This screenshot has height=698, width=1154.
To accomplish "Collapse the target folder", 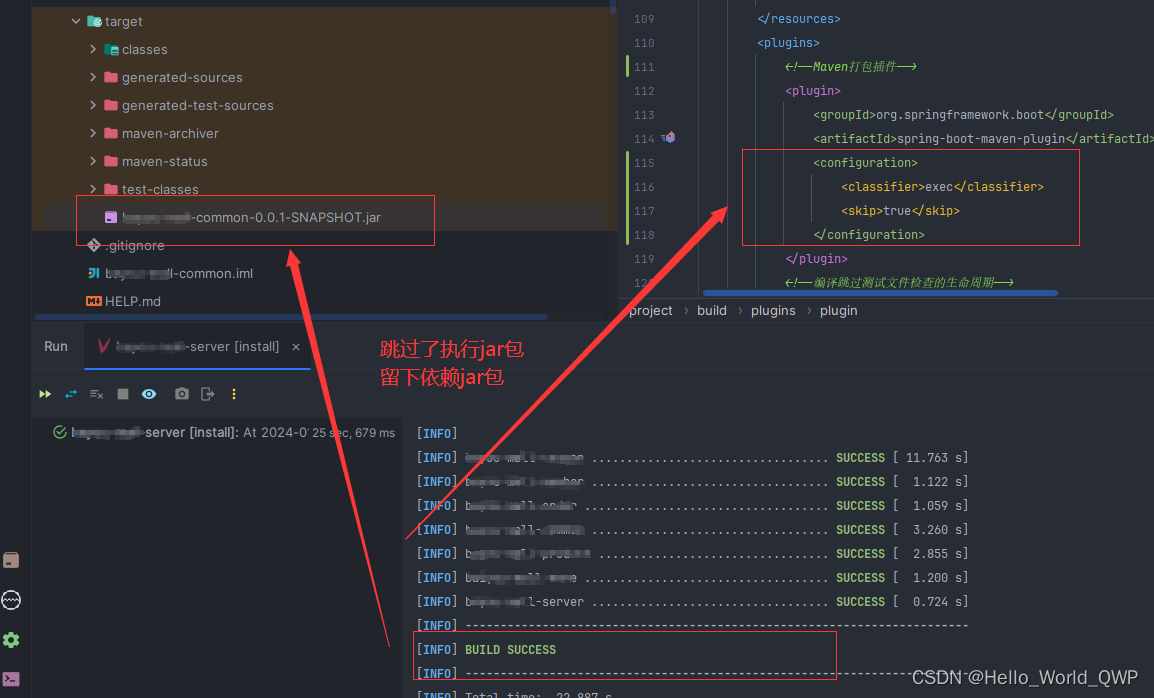I will tap(75, 20).
